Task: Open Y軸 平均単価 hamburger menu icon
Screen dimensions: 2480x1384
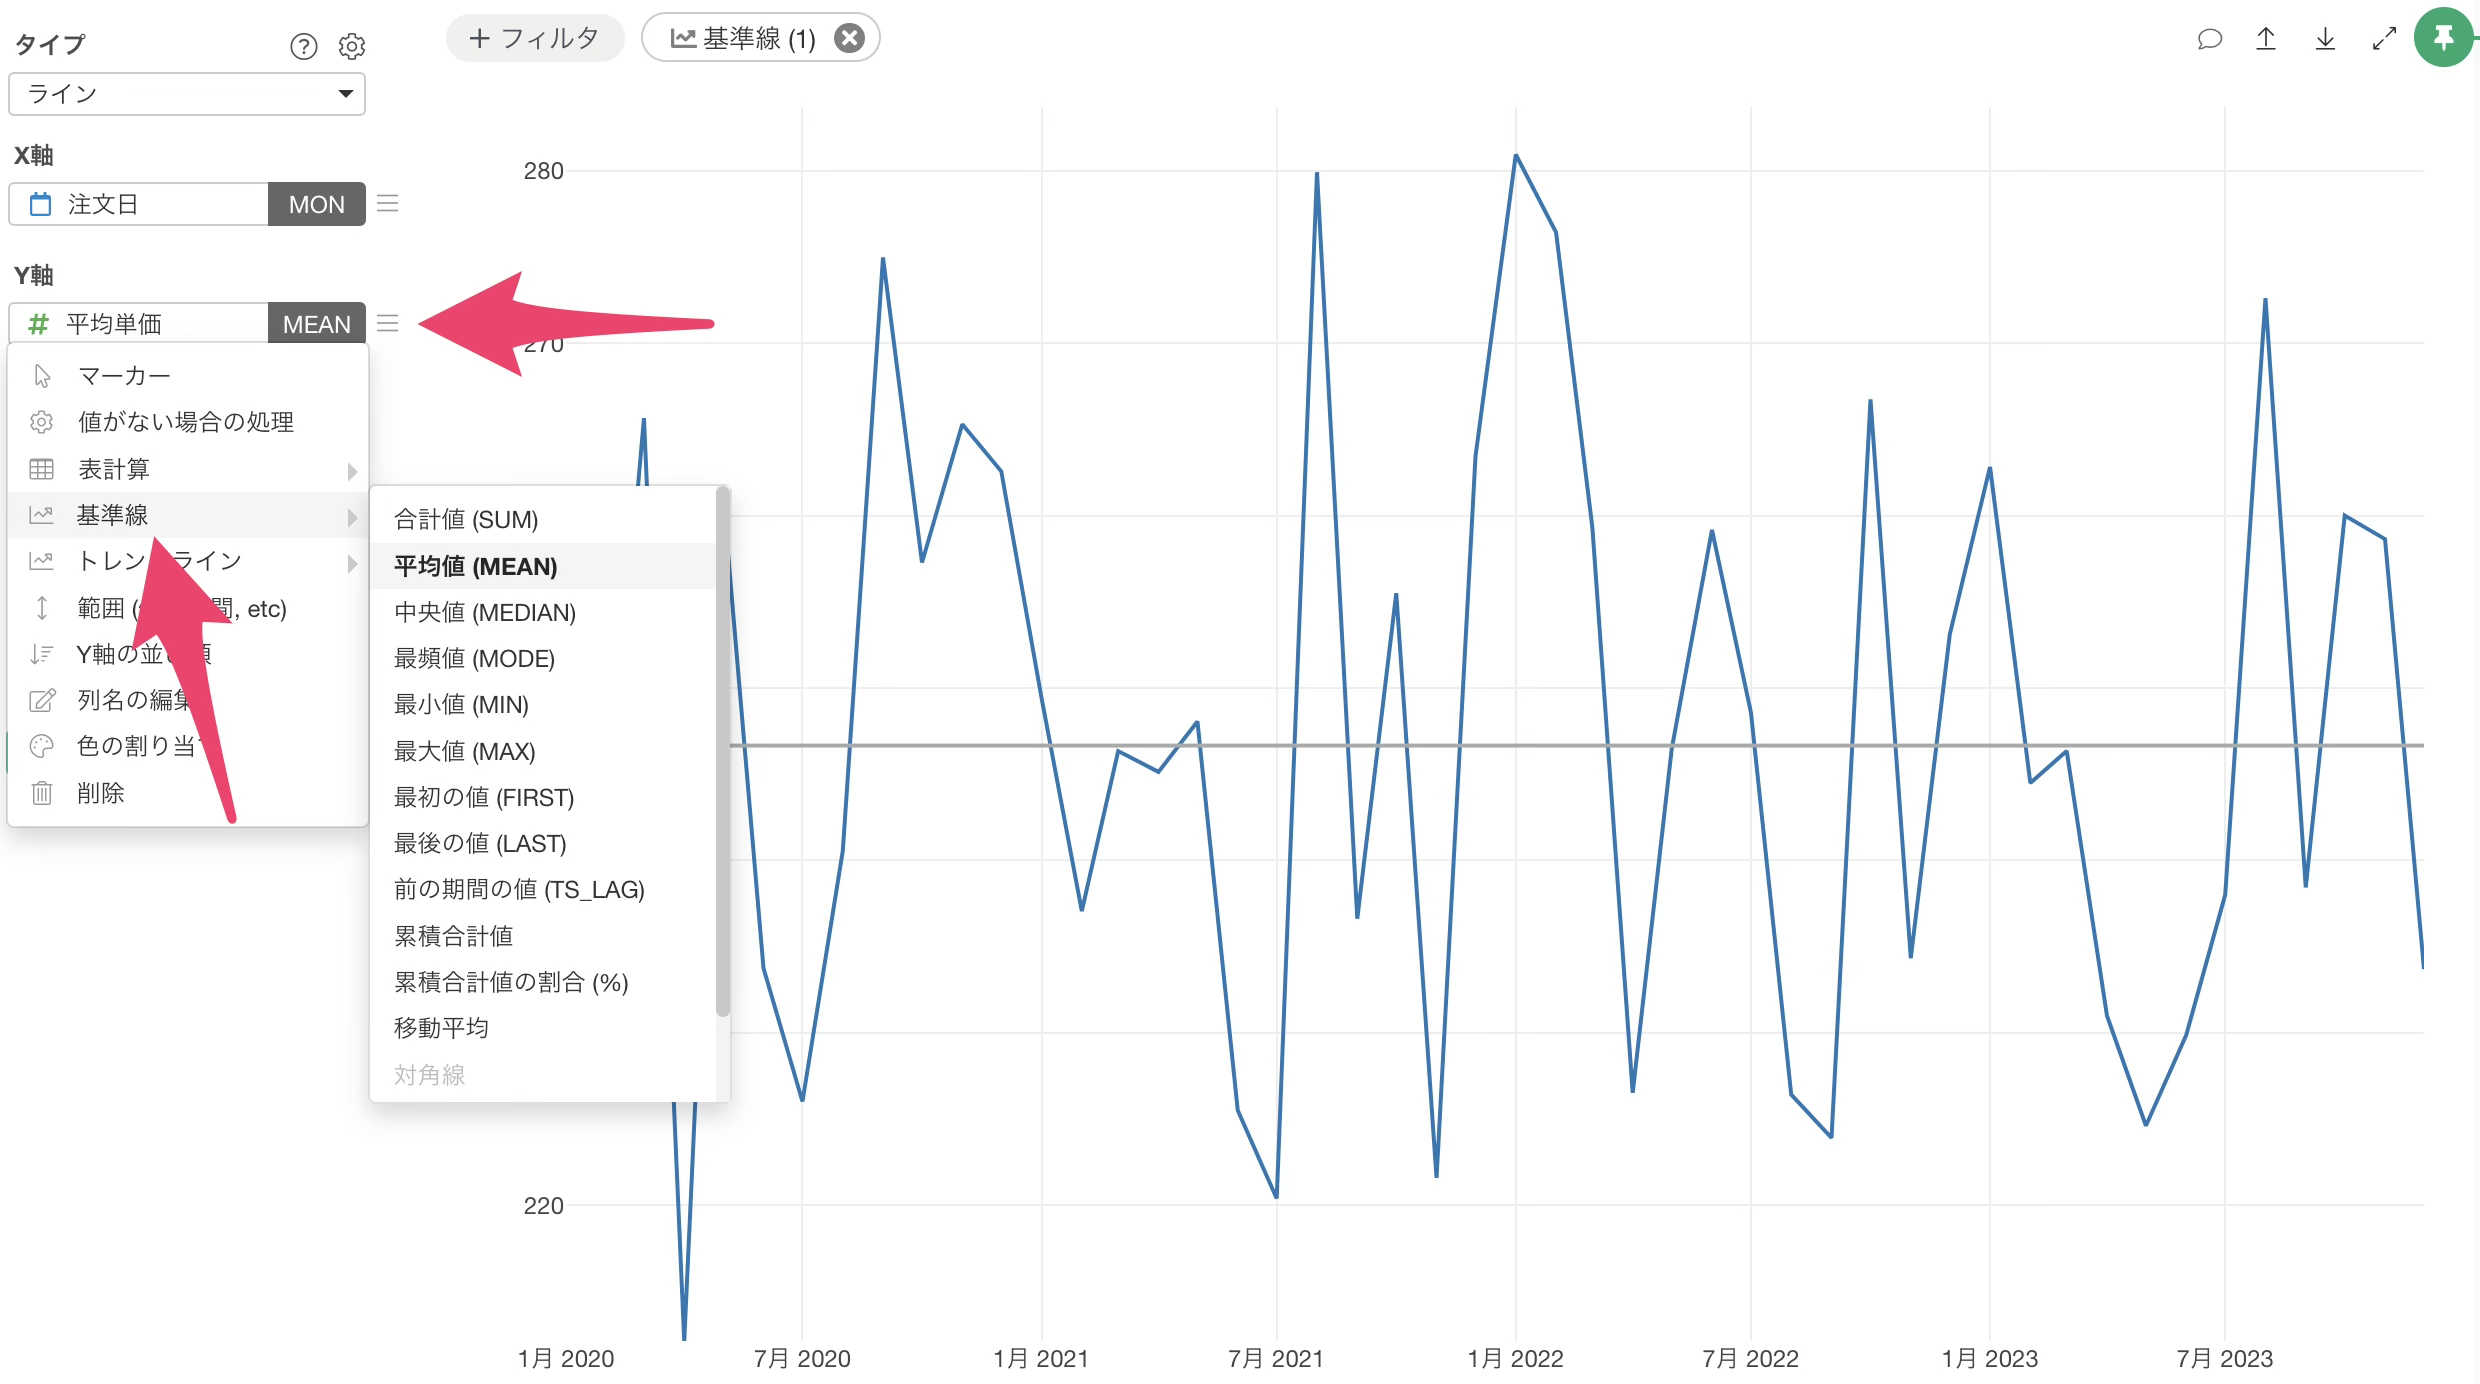Action: (x=388, y=324)
